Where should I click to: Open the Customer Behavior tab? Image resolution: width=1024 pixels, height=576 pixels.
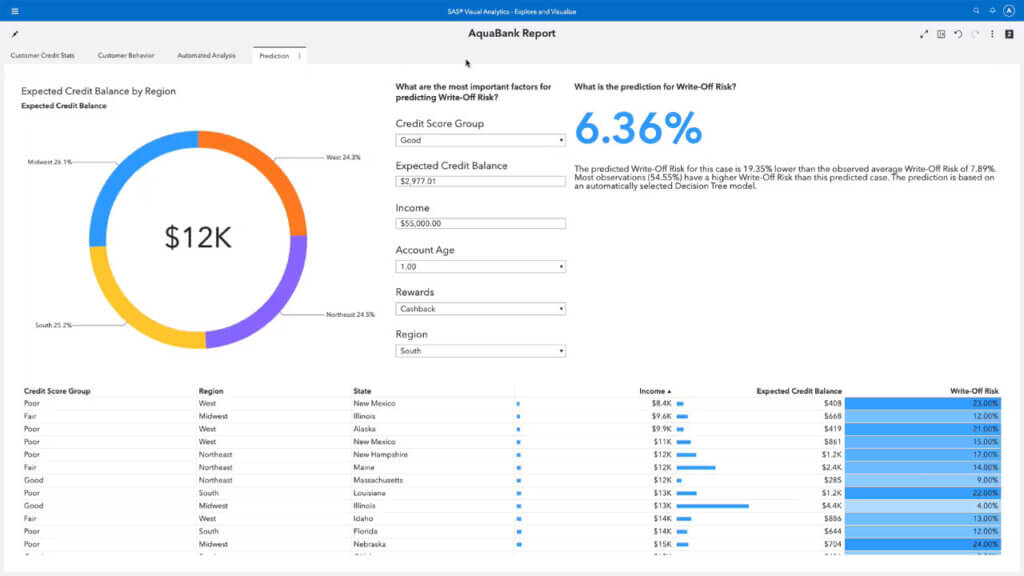click(x=126, y=56)
